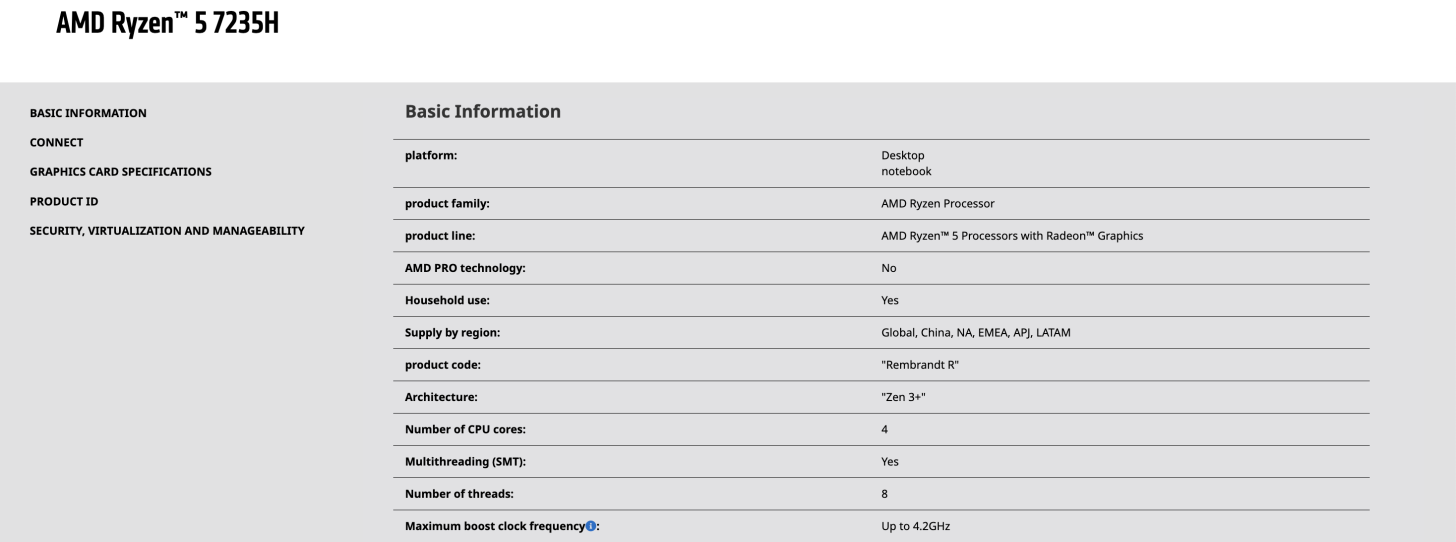Click the AMD Ryzen 5 7235H page title
The width and height of the screenshot is (1456, 542).
pos(168,25)
